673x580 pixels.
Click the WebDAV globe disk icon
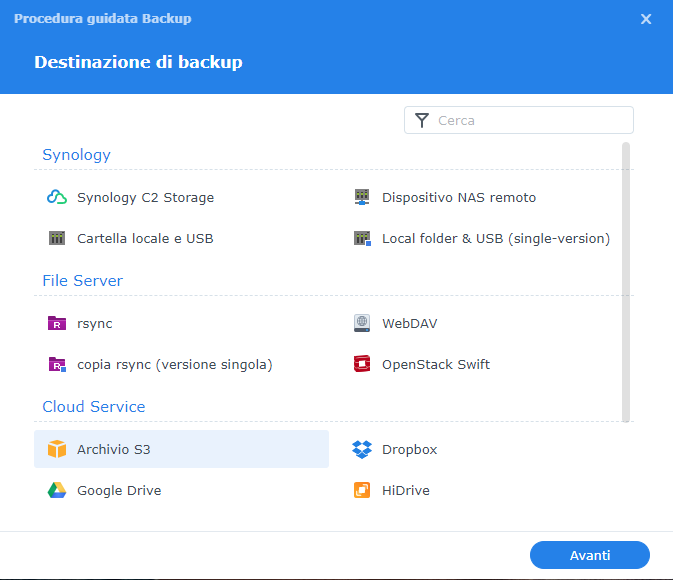[362, 323]
